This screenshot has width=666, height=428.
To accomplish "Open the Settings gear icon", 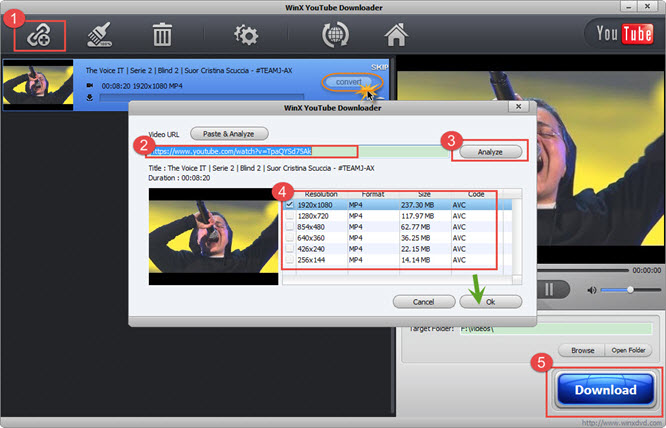I will click(x=246, y=35).
